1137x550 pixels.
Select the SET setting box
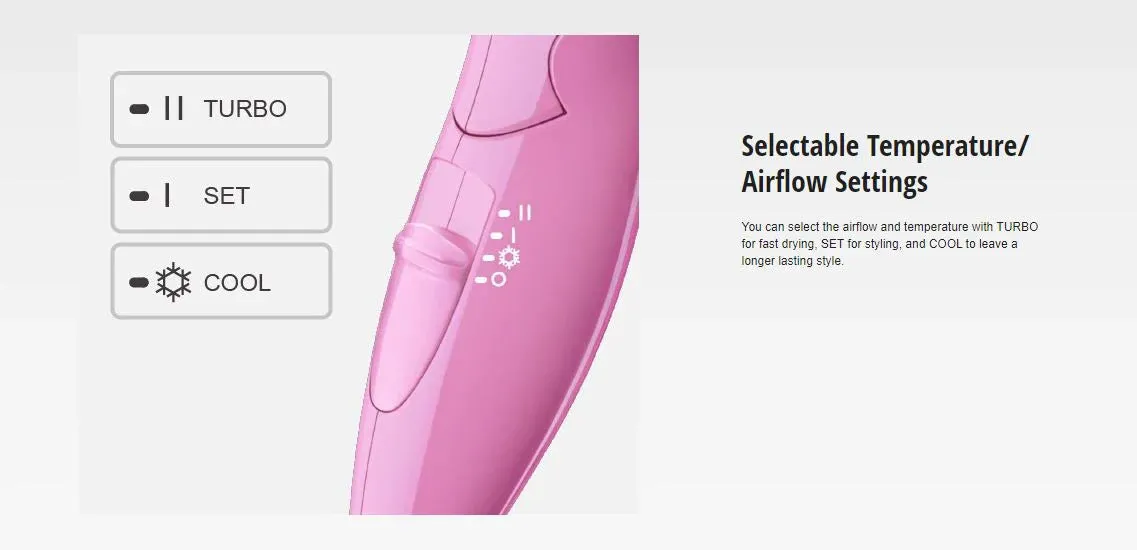(221, 196)
